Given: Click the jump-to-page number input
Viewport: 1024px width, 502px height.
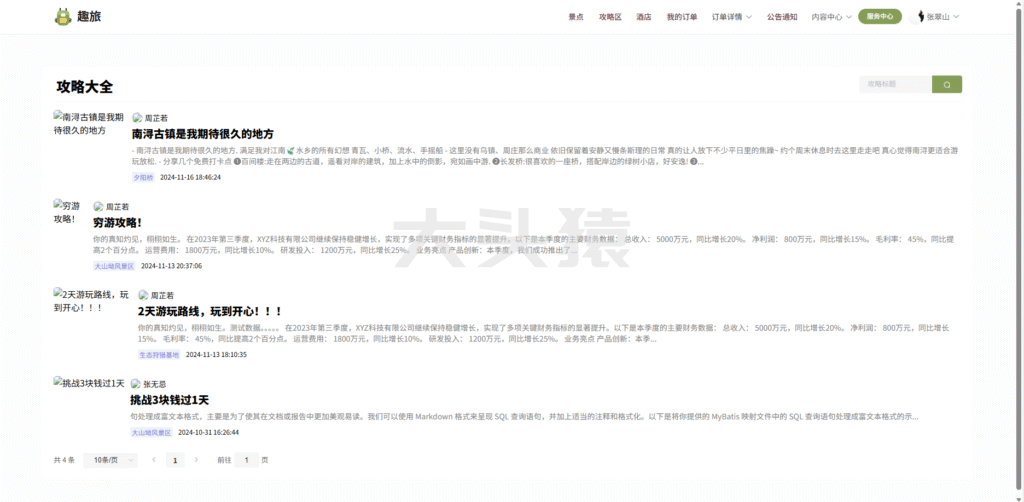Looking at the screenshot, I should pyautogui.click(x=246, y=460).
